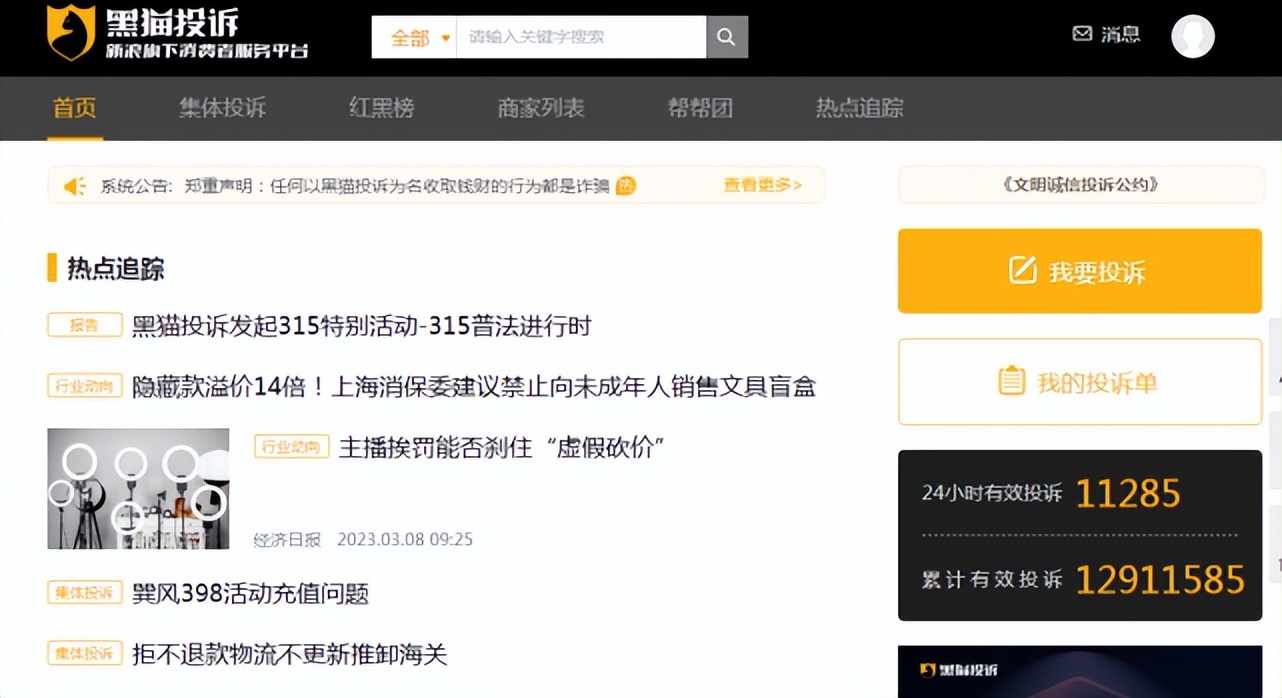Image resolution: width=1282 pixels, height=698 pixels.
Task: Expand the 全部 search category dropdown
Action: [x=413, y=36]
